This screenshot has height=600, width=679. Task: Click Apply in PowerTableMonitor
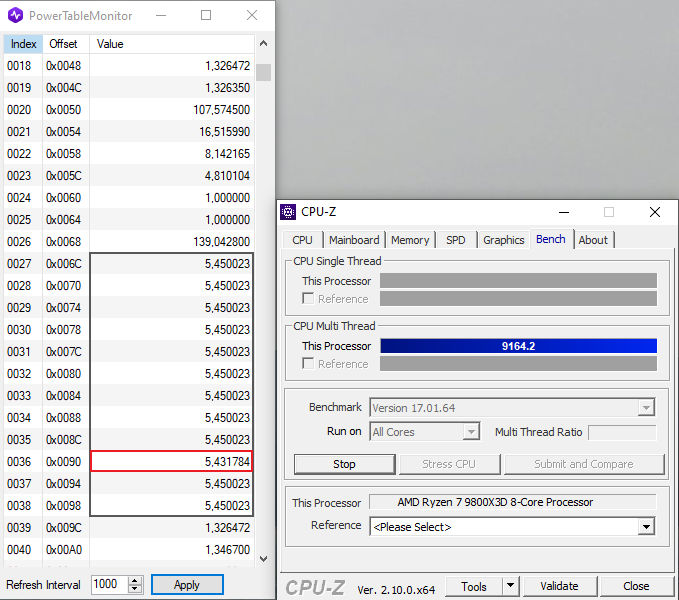pyautogui.click(x=187, y=585)
